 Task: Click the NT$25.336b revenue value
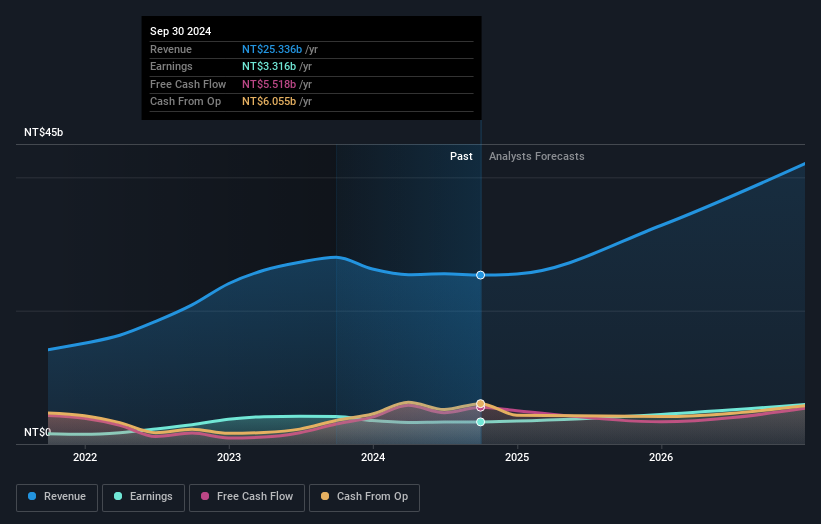[x=272, y=49]
